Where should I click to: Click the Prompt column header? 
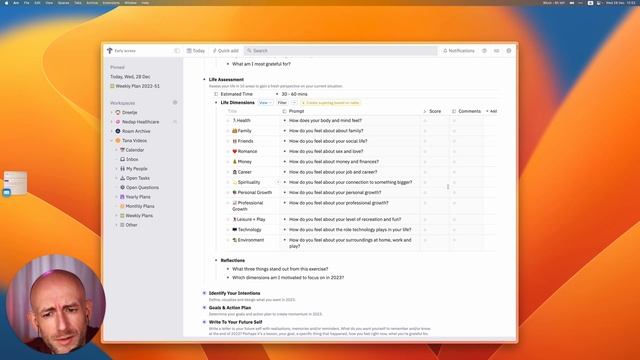pos(296,111)
